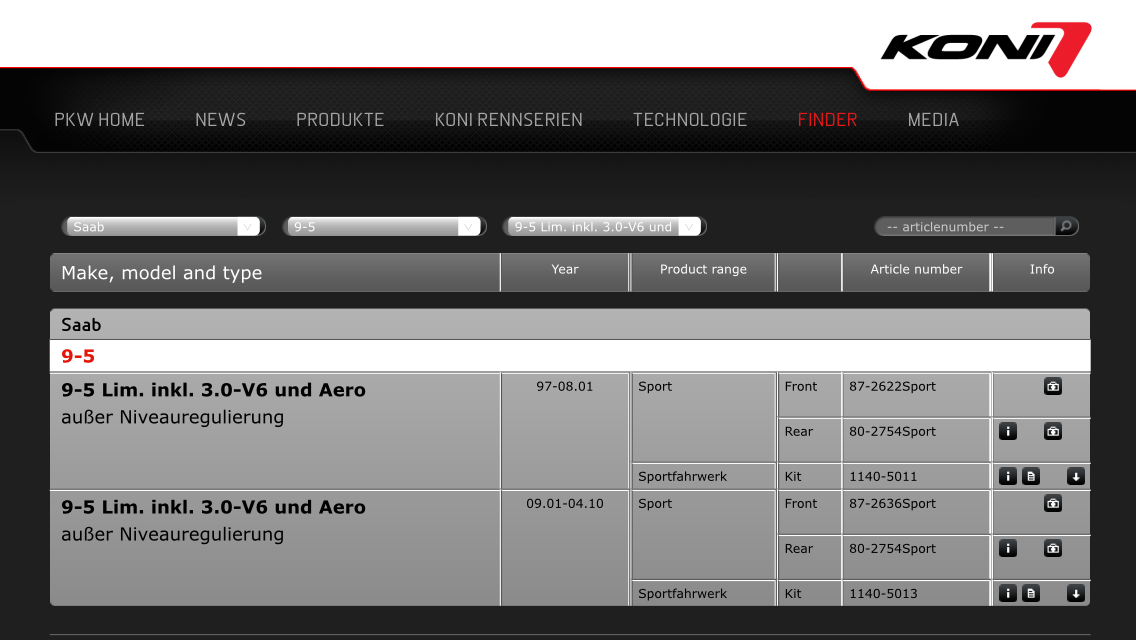Click the KONI RENNSERIEN link
Image resolution: width=1136 pixels, height=640 pixels.
509,120
